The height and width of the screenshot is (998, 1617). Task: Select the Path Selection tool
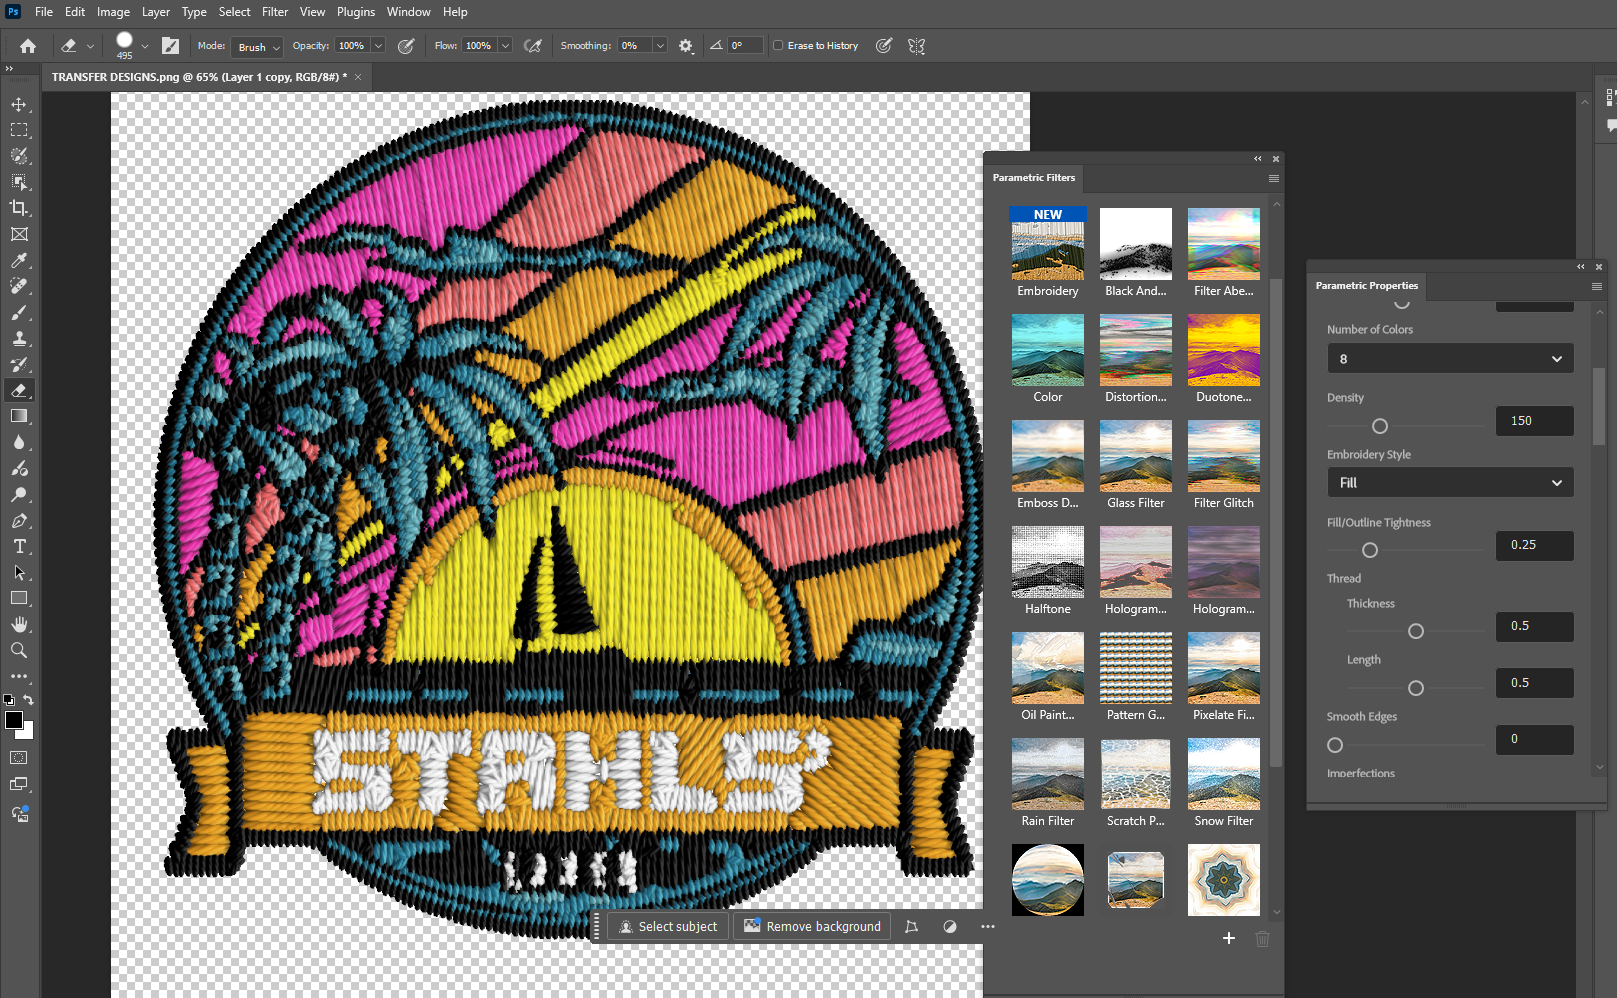coord(19,572)
